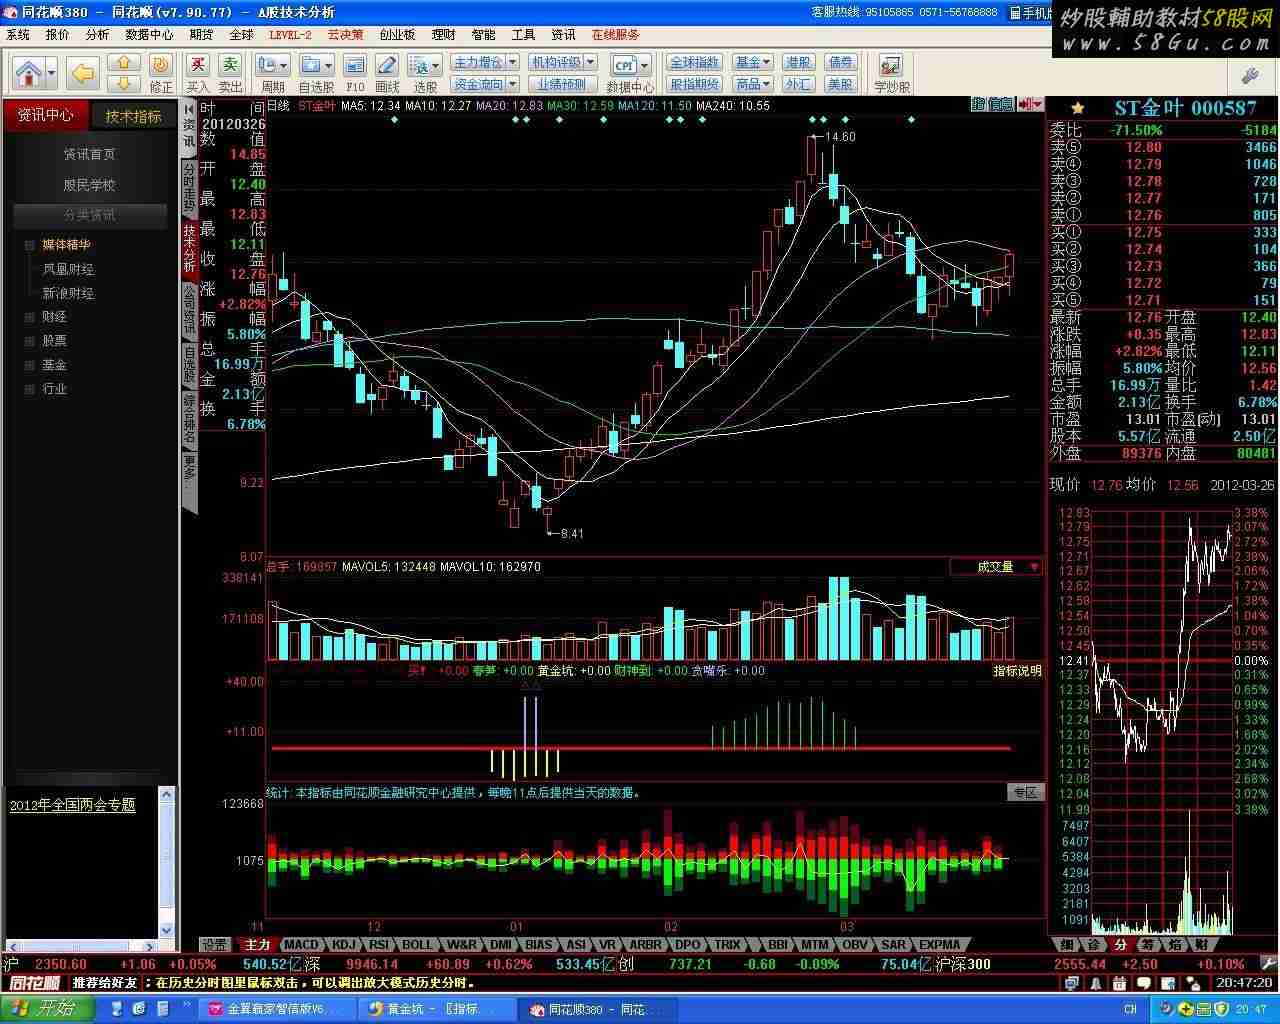Click the 选股 stock picker icon

click(x=424, y=73)
